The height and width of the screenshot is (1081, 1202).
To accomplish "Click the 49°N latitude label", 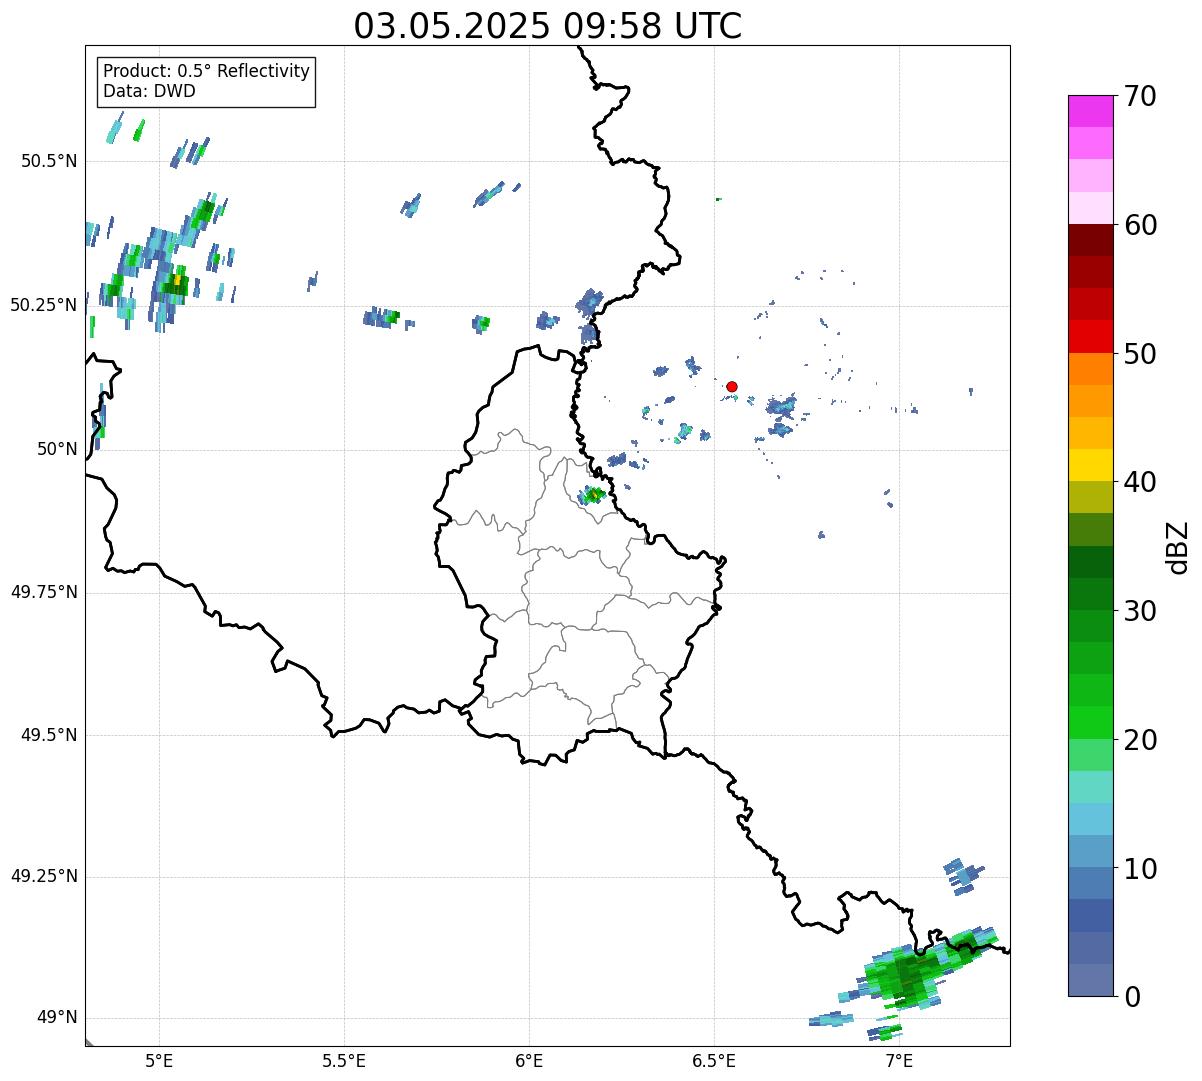I will (x=57, y=1018).
